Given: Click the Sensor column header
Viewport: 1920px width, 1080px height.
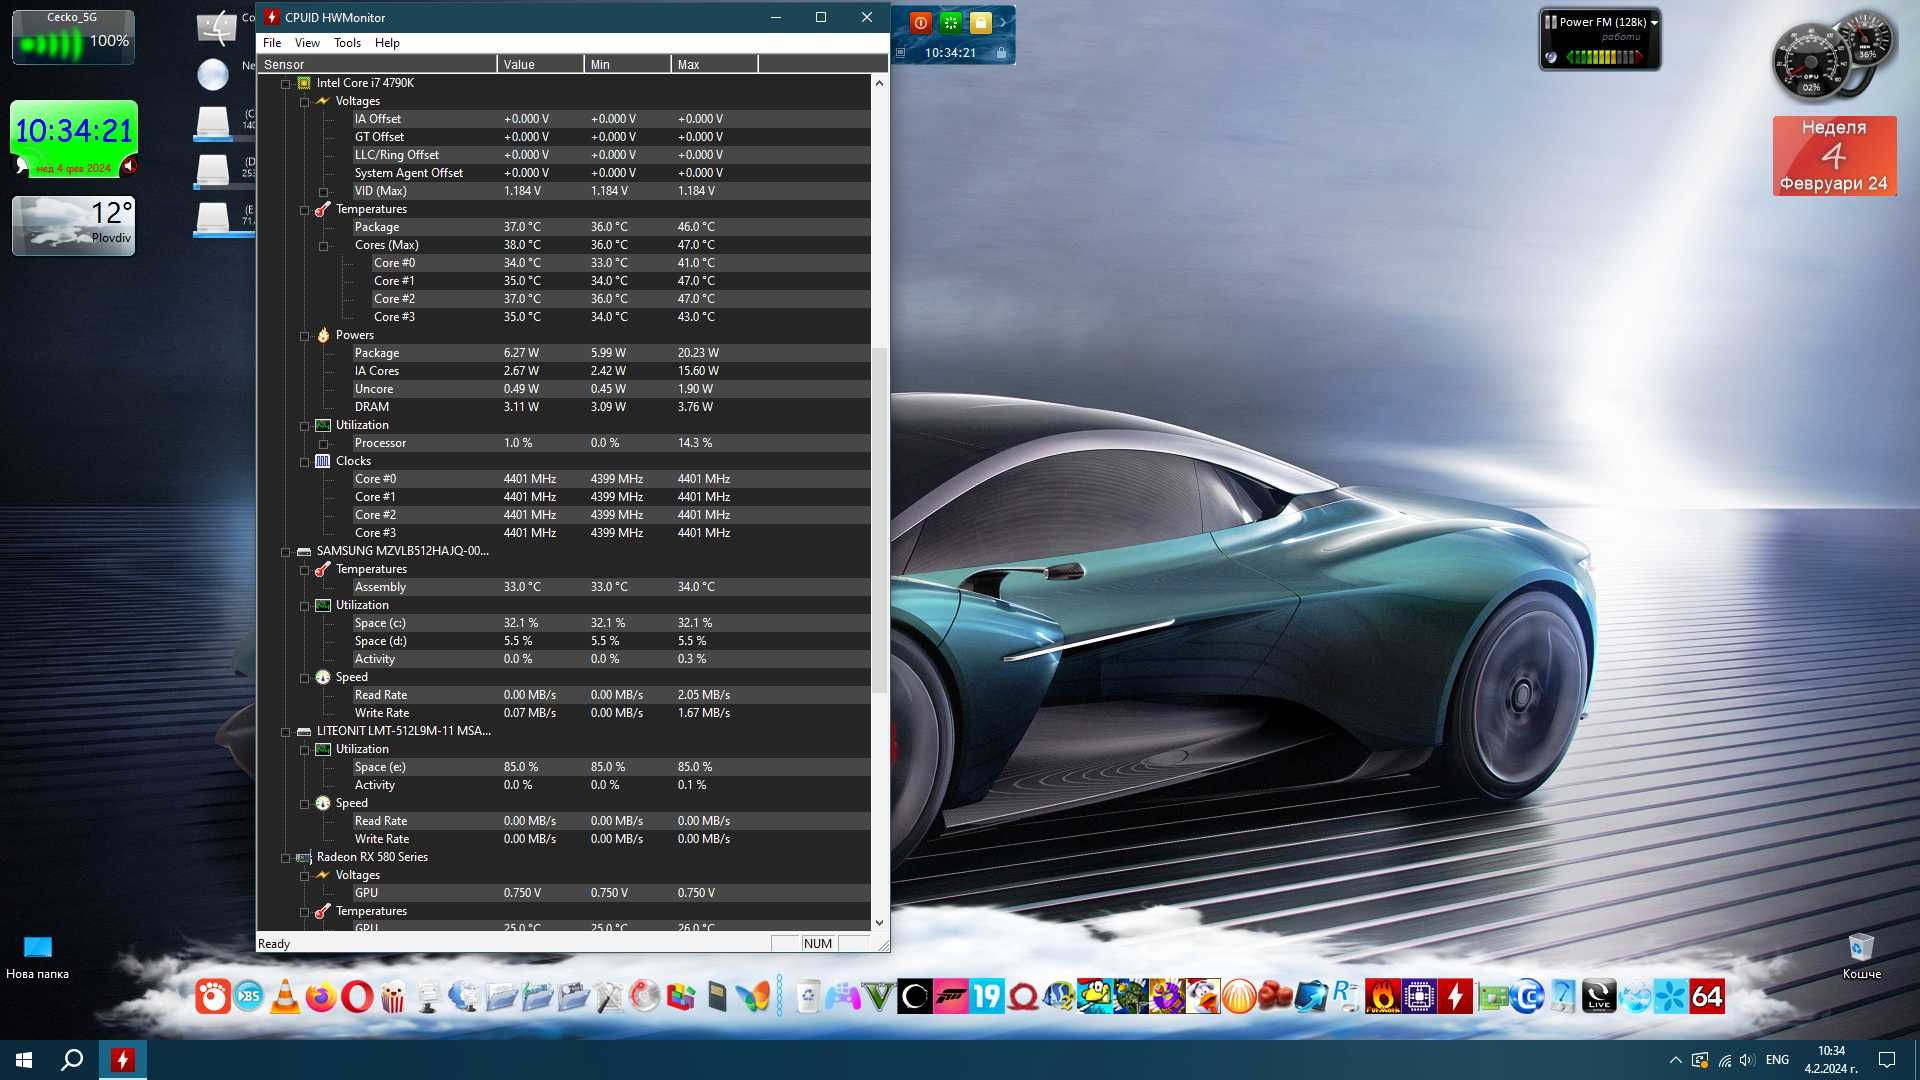Looking at the screenshot, I should pos(377,64).
